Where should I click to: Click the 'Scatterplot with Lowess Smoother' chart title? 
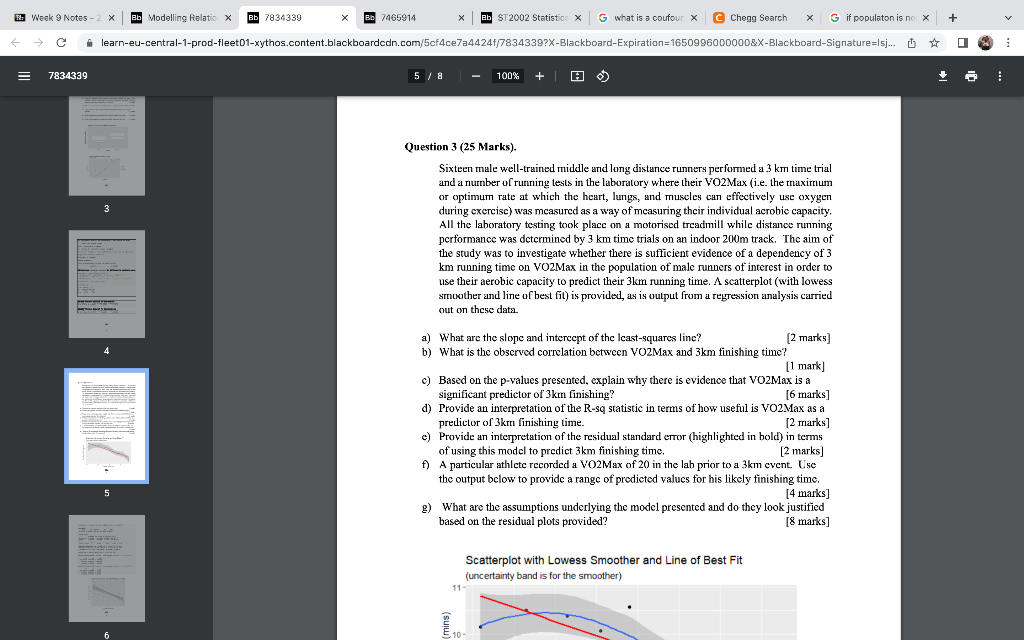[603, 560]
